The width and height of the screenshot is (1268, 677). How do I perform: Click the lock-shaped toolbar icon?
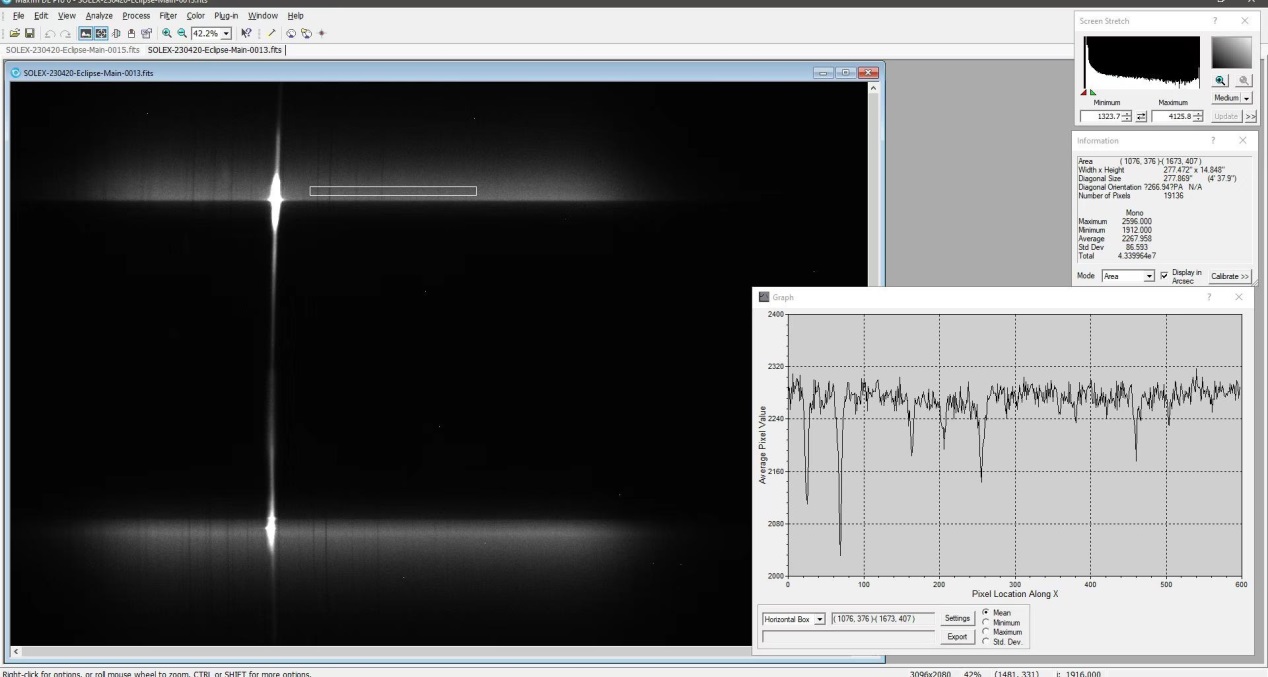[131, 33]
